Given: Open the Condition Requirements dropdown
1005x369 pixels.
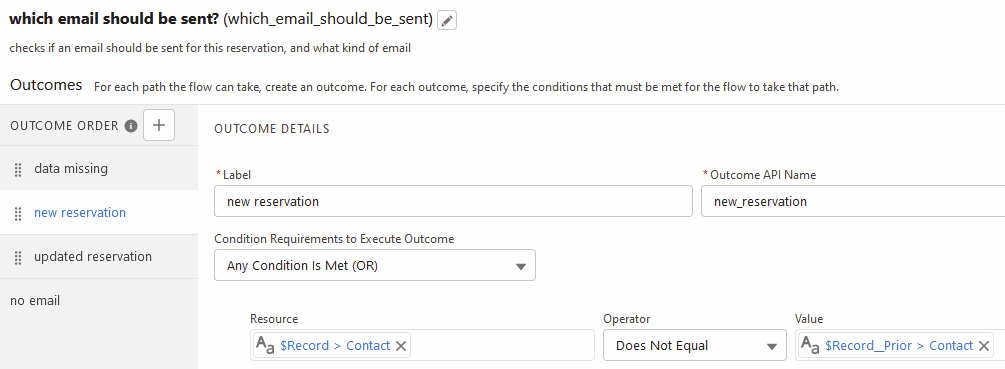Looking at the screenshot, I should [375, 265].
